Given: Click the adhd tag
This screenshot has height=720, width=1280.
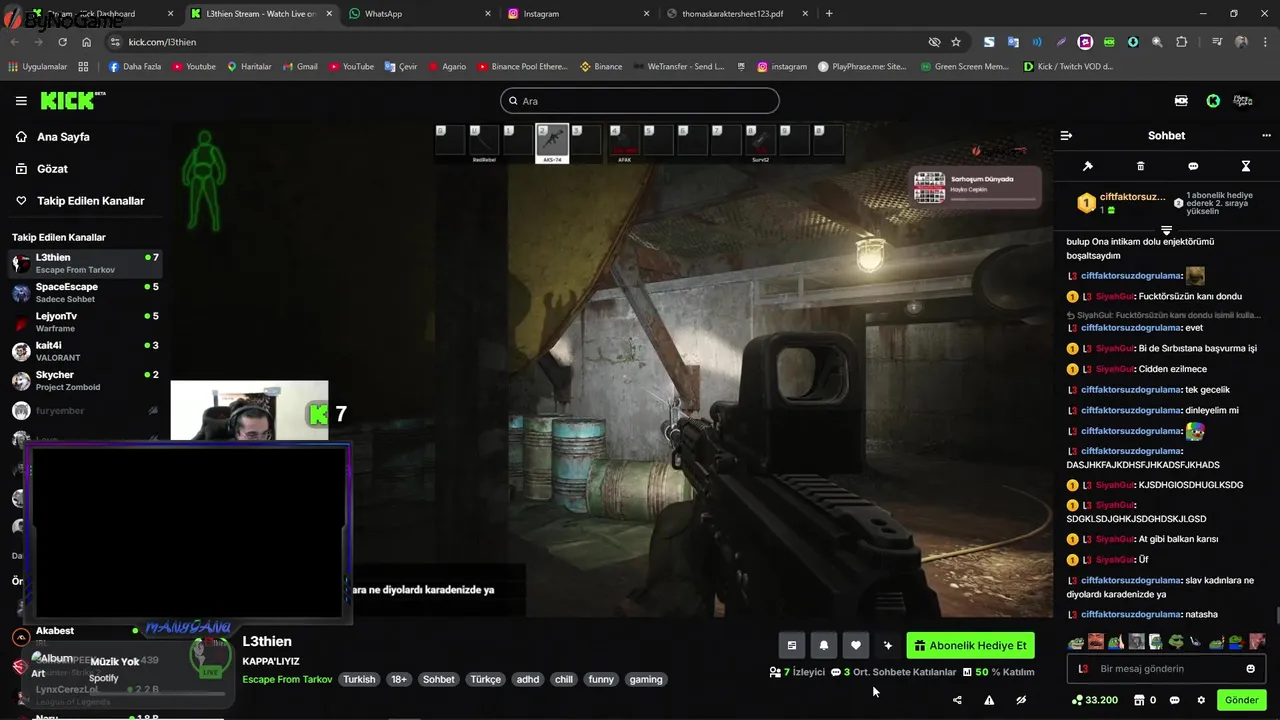Looking at the screenshot, I should [x=528, y=679].
